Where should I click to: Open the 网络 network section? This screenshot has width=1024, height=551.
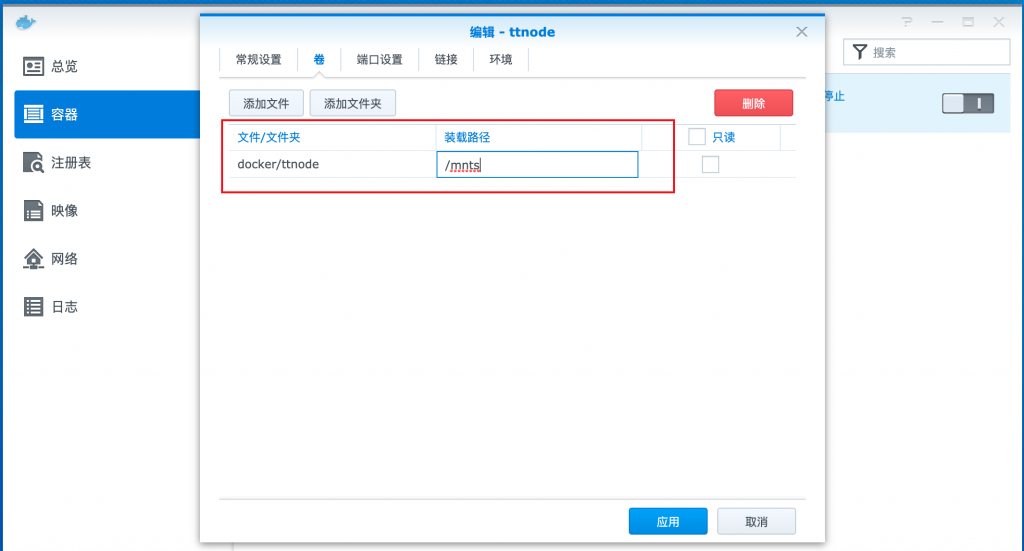63,258
